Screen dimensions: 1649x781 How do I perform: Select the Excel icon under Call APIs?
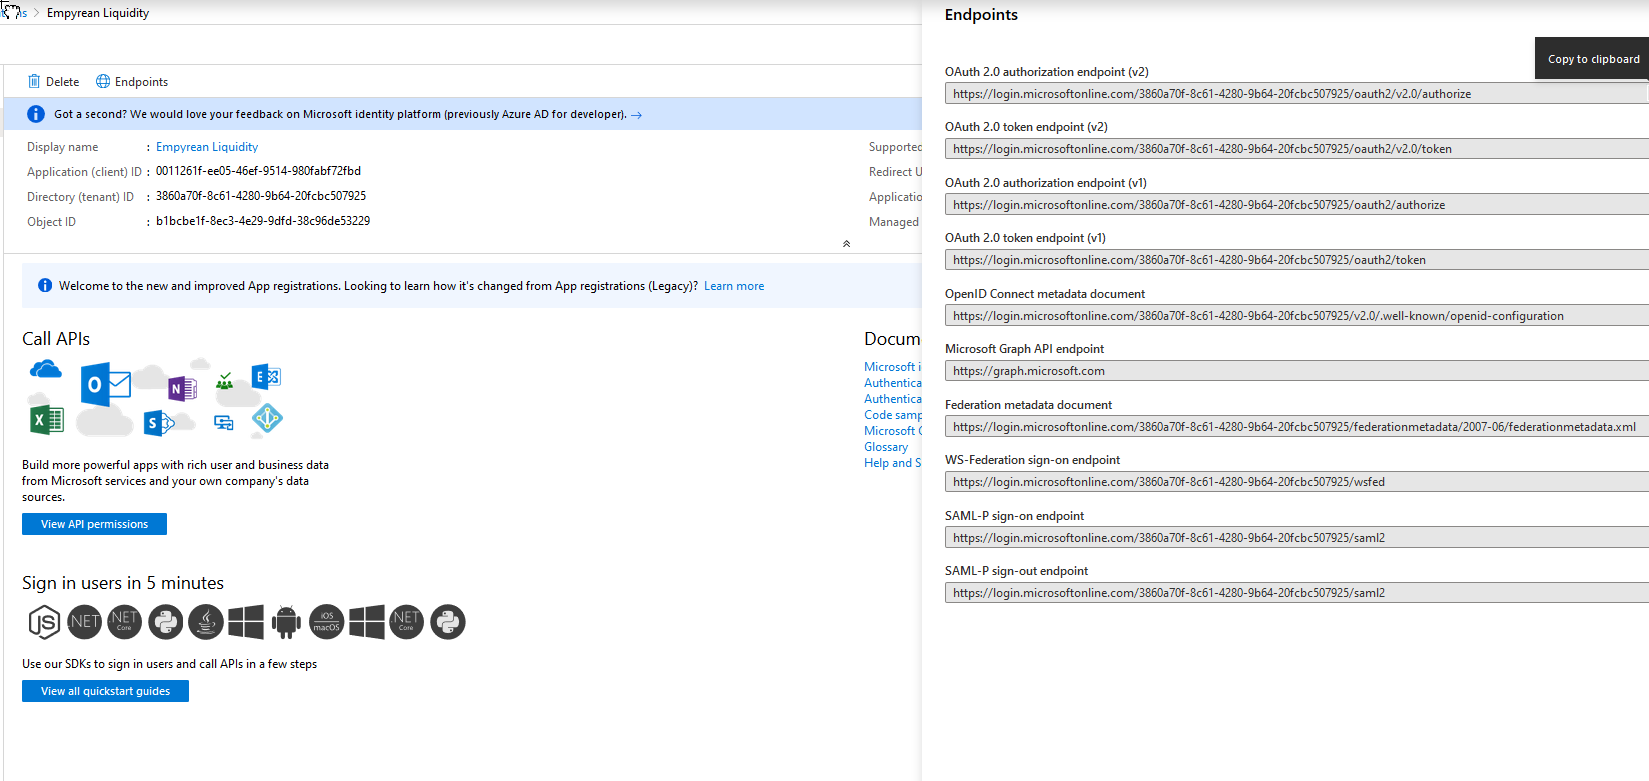point(47,420)
